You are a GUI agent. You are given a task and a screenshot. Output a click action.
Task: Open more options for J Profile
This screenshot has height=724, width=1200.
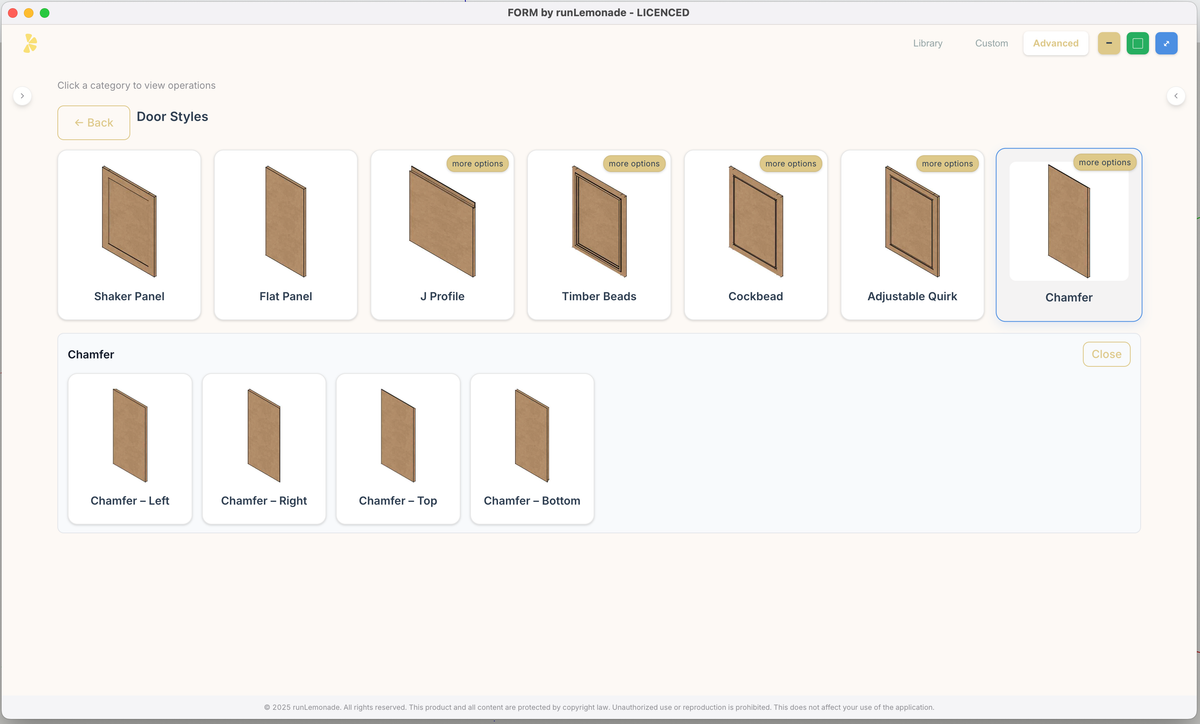coord(477,163)
